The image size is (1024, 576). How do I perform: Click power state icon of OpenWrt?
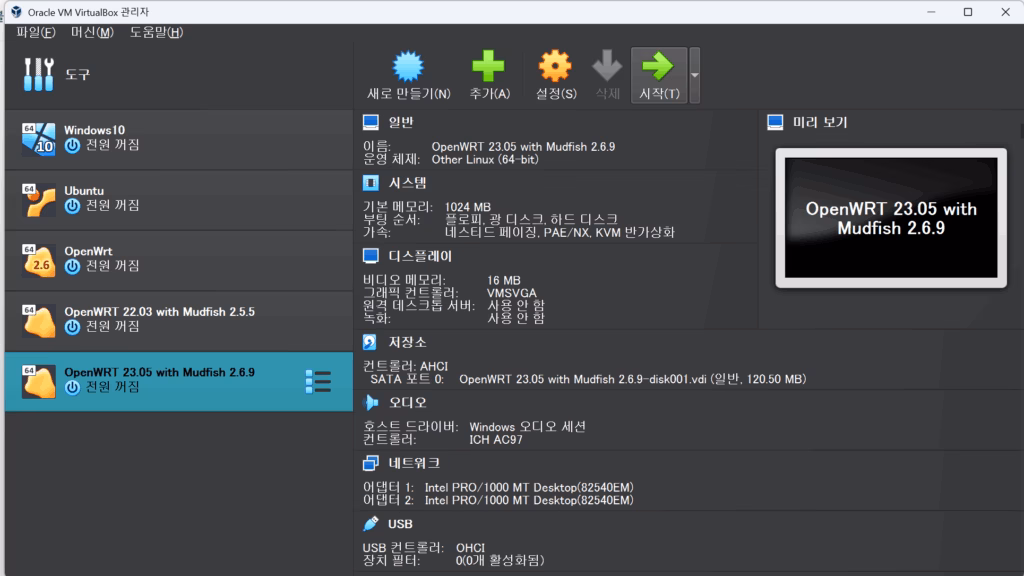coord(72,266)
